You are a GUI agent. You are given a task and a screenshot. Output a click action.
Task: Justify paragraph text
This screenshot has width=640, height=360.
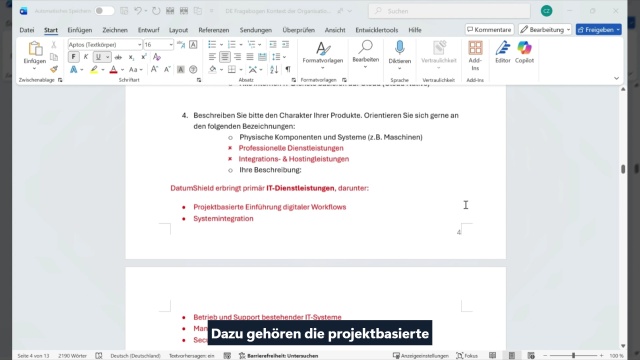click(250, 57)
